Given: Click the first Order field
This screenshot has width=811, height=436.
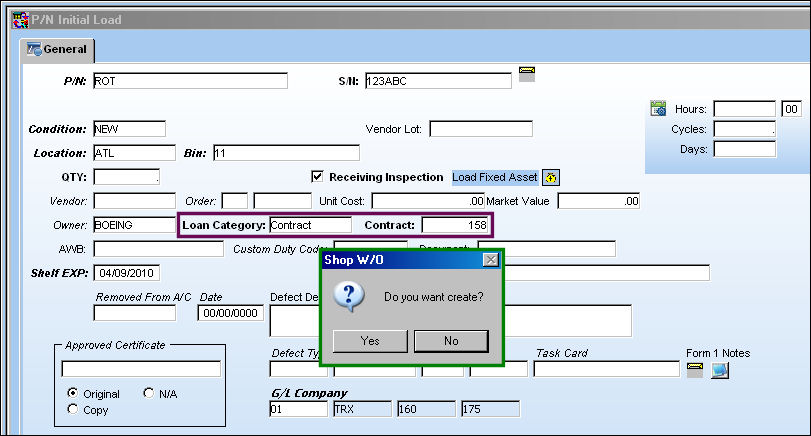Looking at the screenshot, I should [235, 201].
